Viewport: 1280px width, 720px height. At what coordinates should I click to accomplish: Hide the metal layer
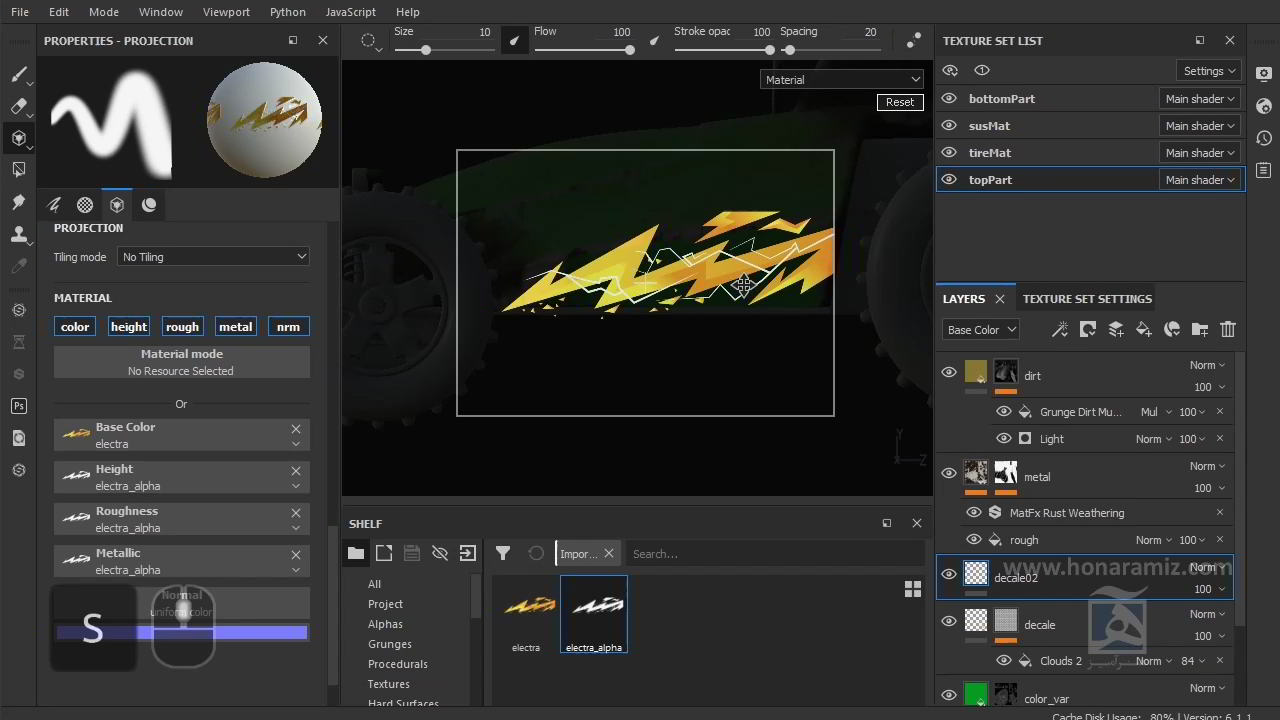point(949,473)
